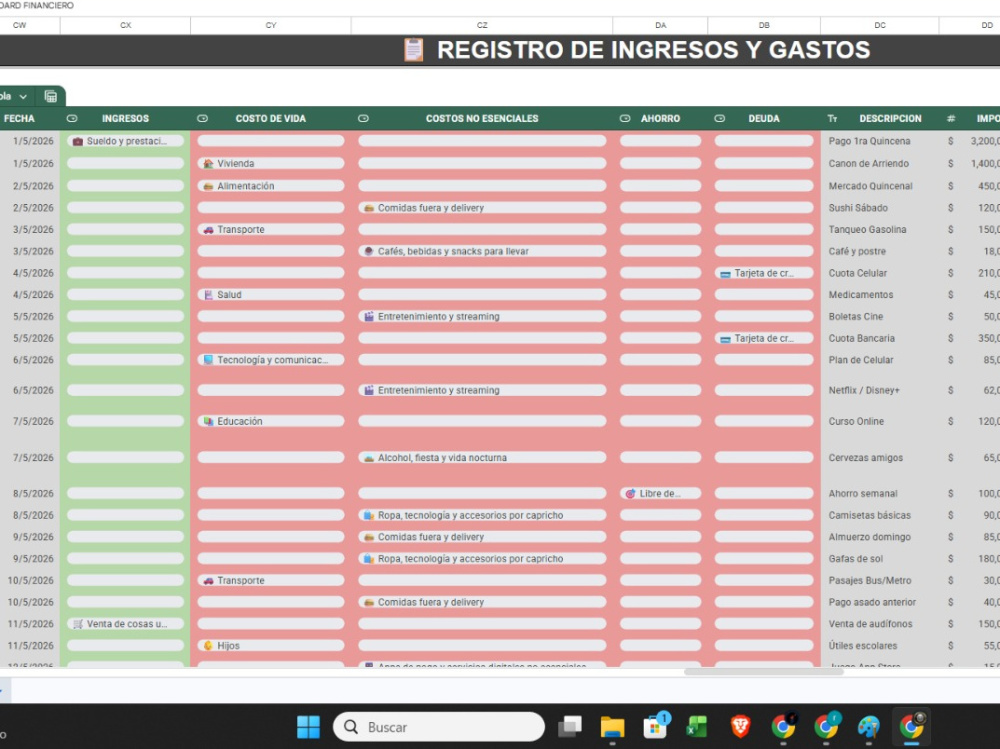Open the Windows Start menu
Image resolution: width=1000 pixels, height=749 pixels.
tap(309, 727)
